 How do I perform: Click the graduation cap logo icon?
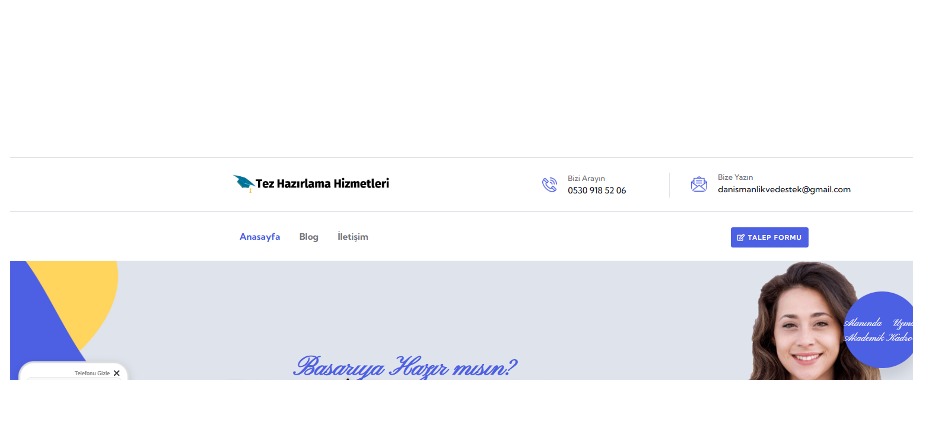[243, 182]
